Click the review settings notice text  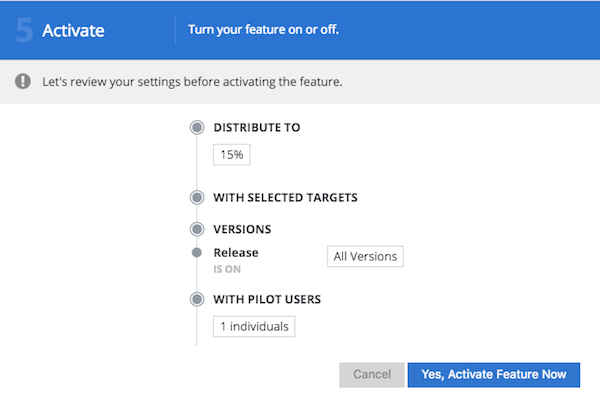(192, 82)
